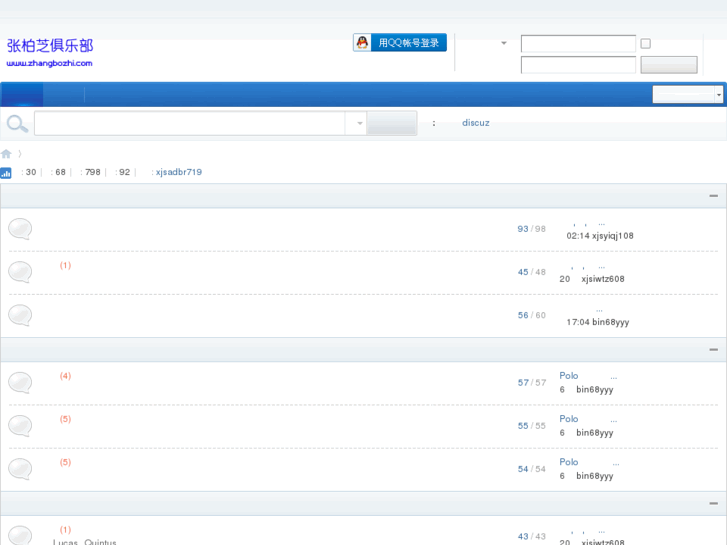Open forum icon in the 55 / 55 row
Image resolution: width=727 pixels, height=545 pixels.
(20, 426)
